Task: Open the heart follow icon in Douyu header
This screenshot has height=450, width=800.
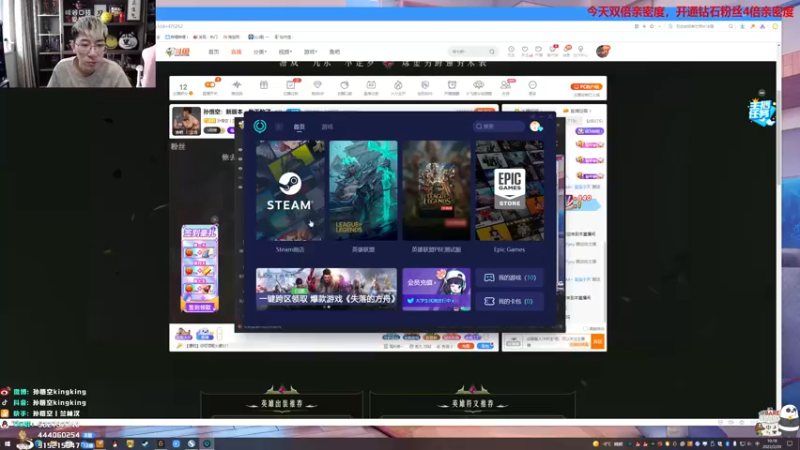Action: coord(524,50)
